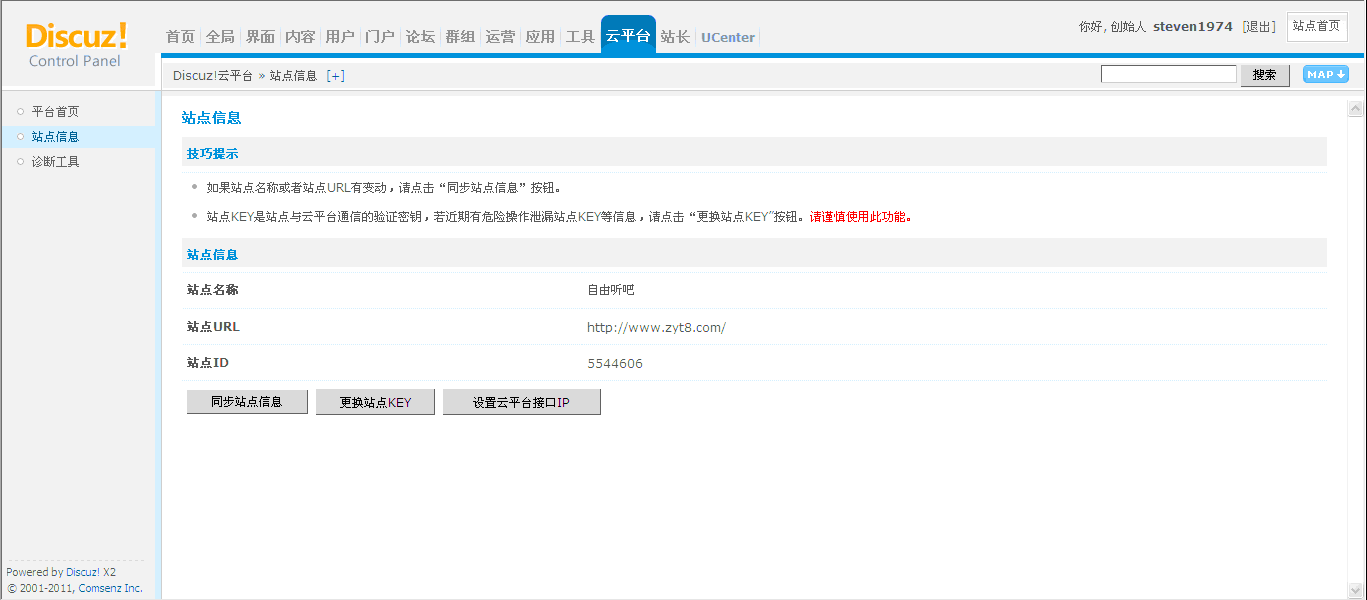Click 设置云平台接口IP button
1367x600 pixels.
point(521,402)
